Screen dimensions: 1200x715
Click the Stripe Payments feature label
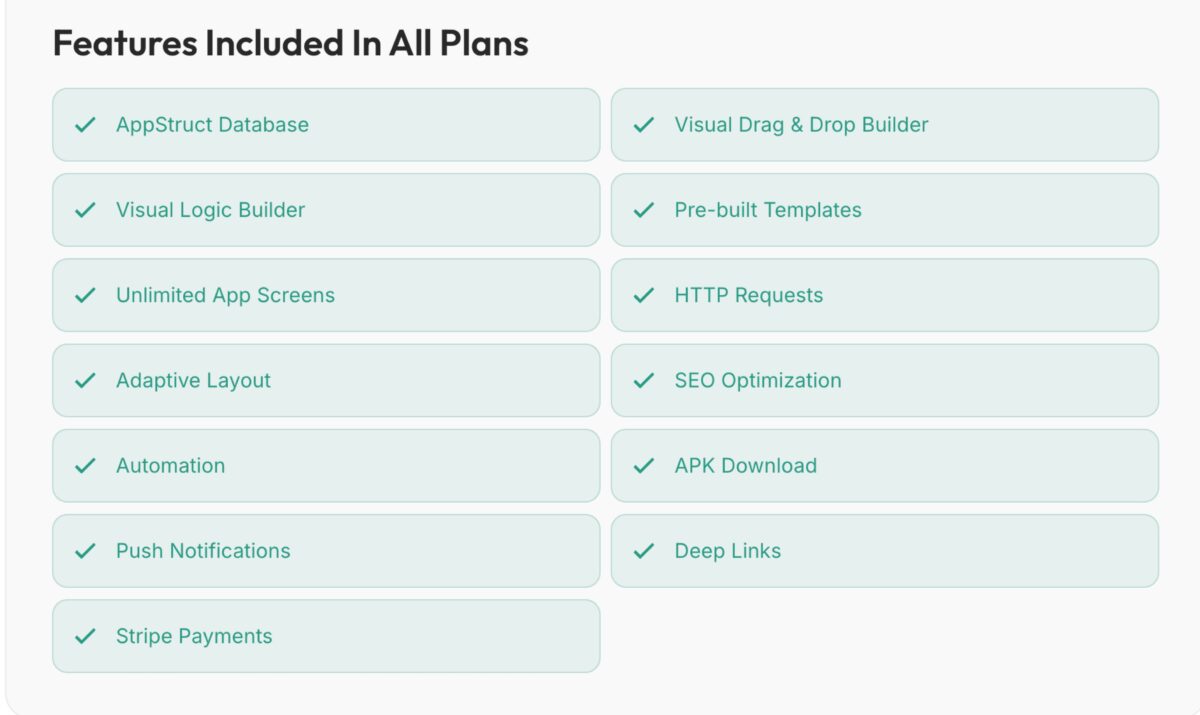[x=194, y=636]
